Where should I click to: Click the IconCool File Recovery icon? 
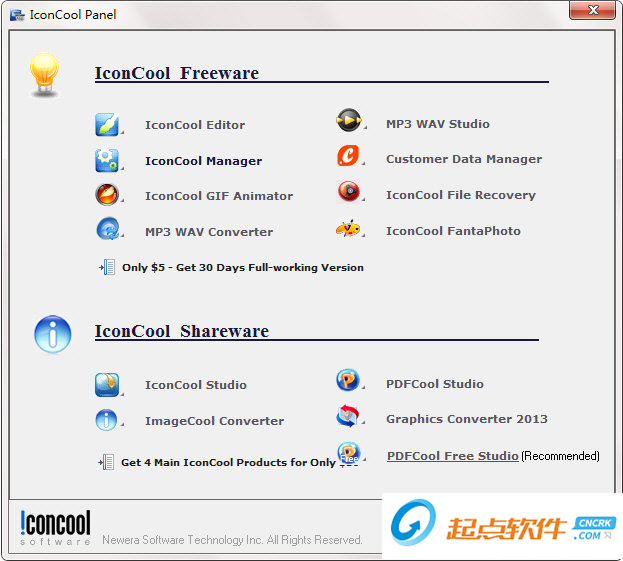point(348,191)
